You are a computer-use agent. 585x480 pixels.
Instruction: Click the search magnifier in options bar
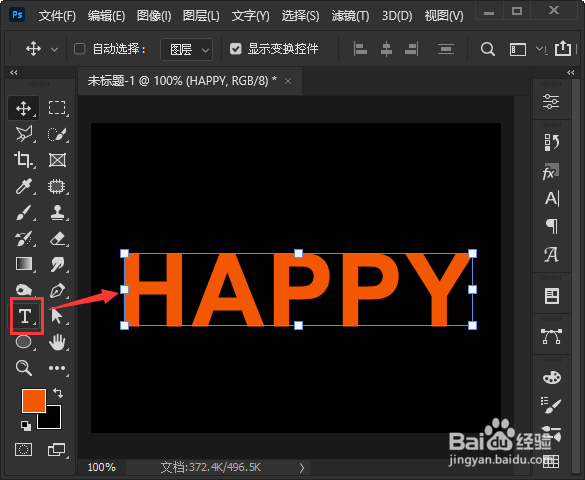click(x=488, y=49)
